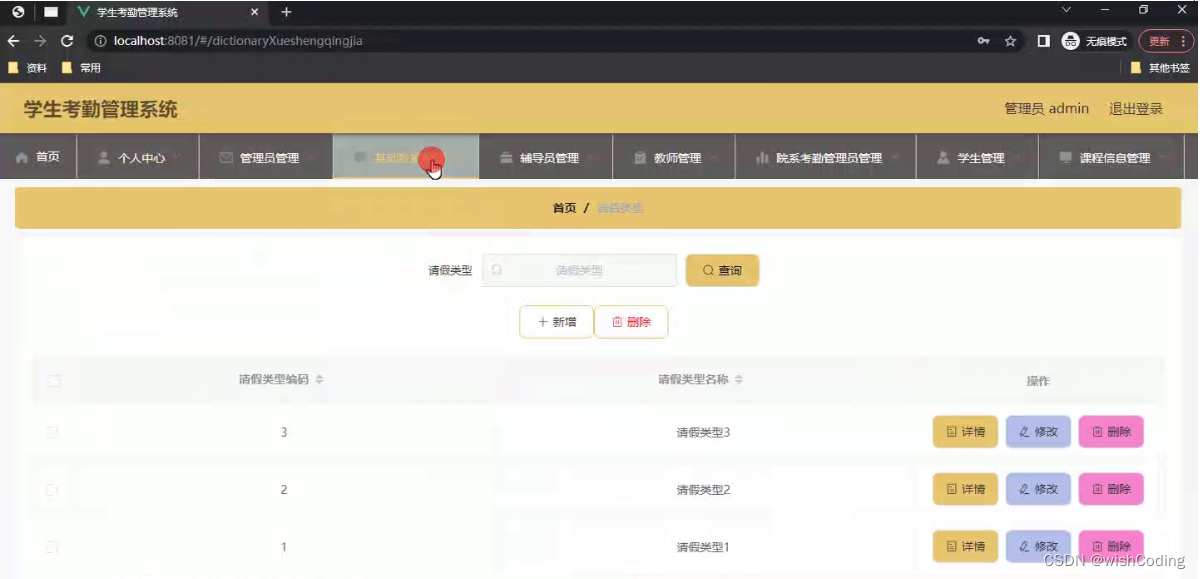Click the trash 删除 icon for 请假类型1

pos(1097,546)
